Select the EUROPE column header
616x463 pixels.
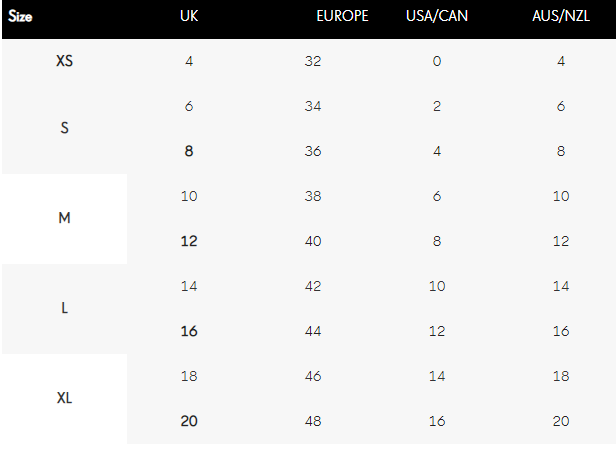pyautogui.click(x=342, y=16)
